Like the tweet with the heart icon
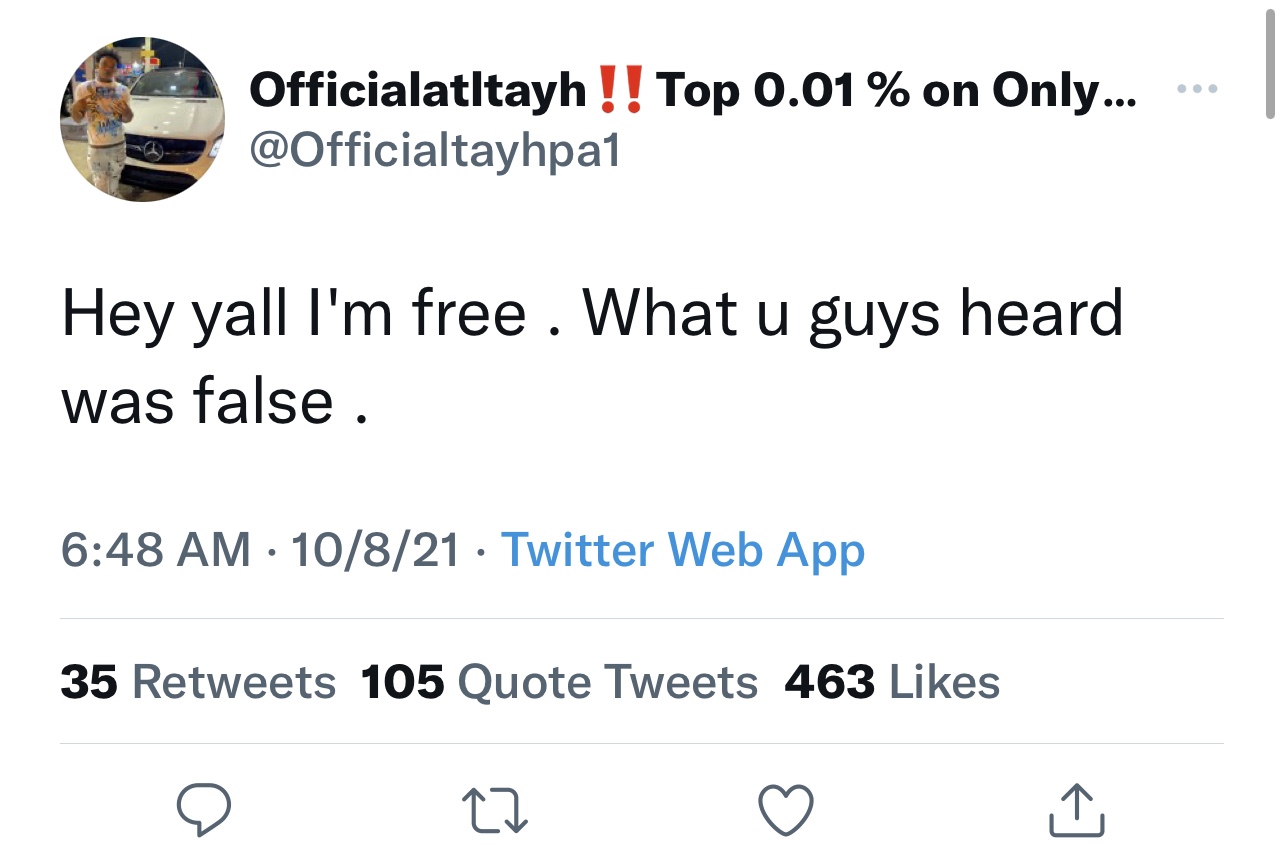Image resolution: width=1284 pixels, height=845 pixels. 786,808
